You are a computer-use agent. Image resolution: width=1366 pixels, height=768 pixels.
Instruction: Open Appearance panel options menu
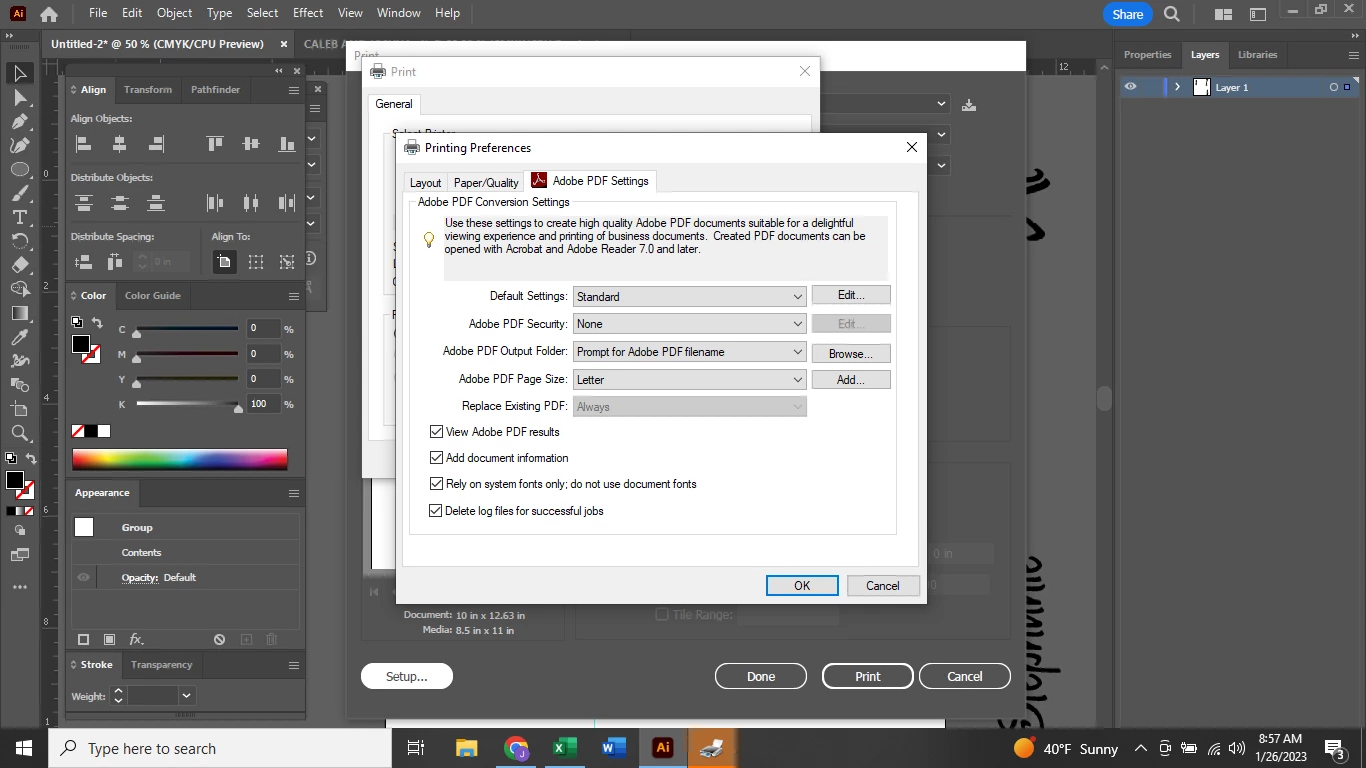click(294, 493)
